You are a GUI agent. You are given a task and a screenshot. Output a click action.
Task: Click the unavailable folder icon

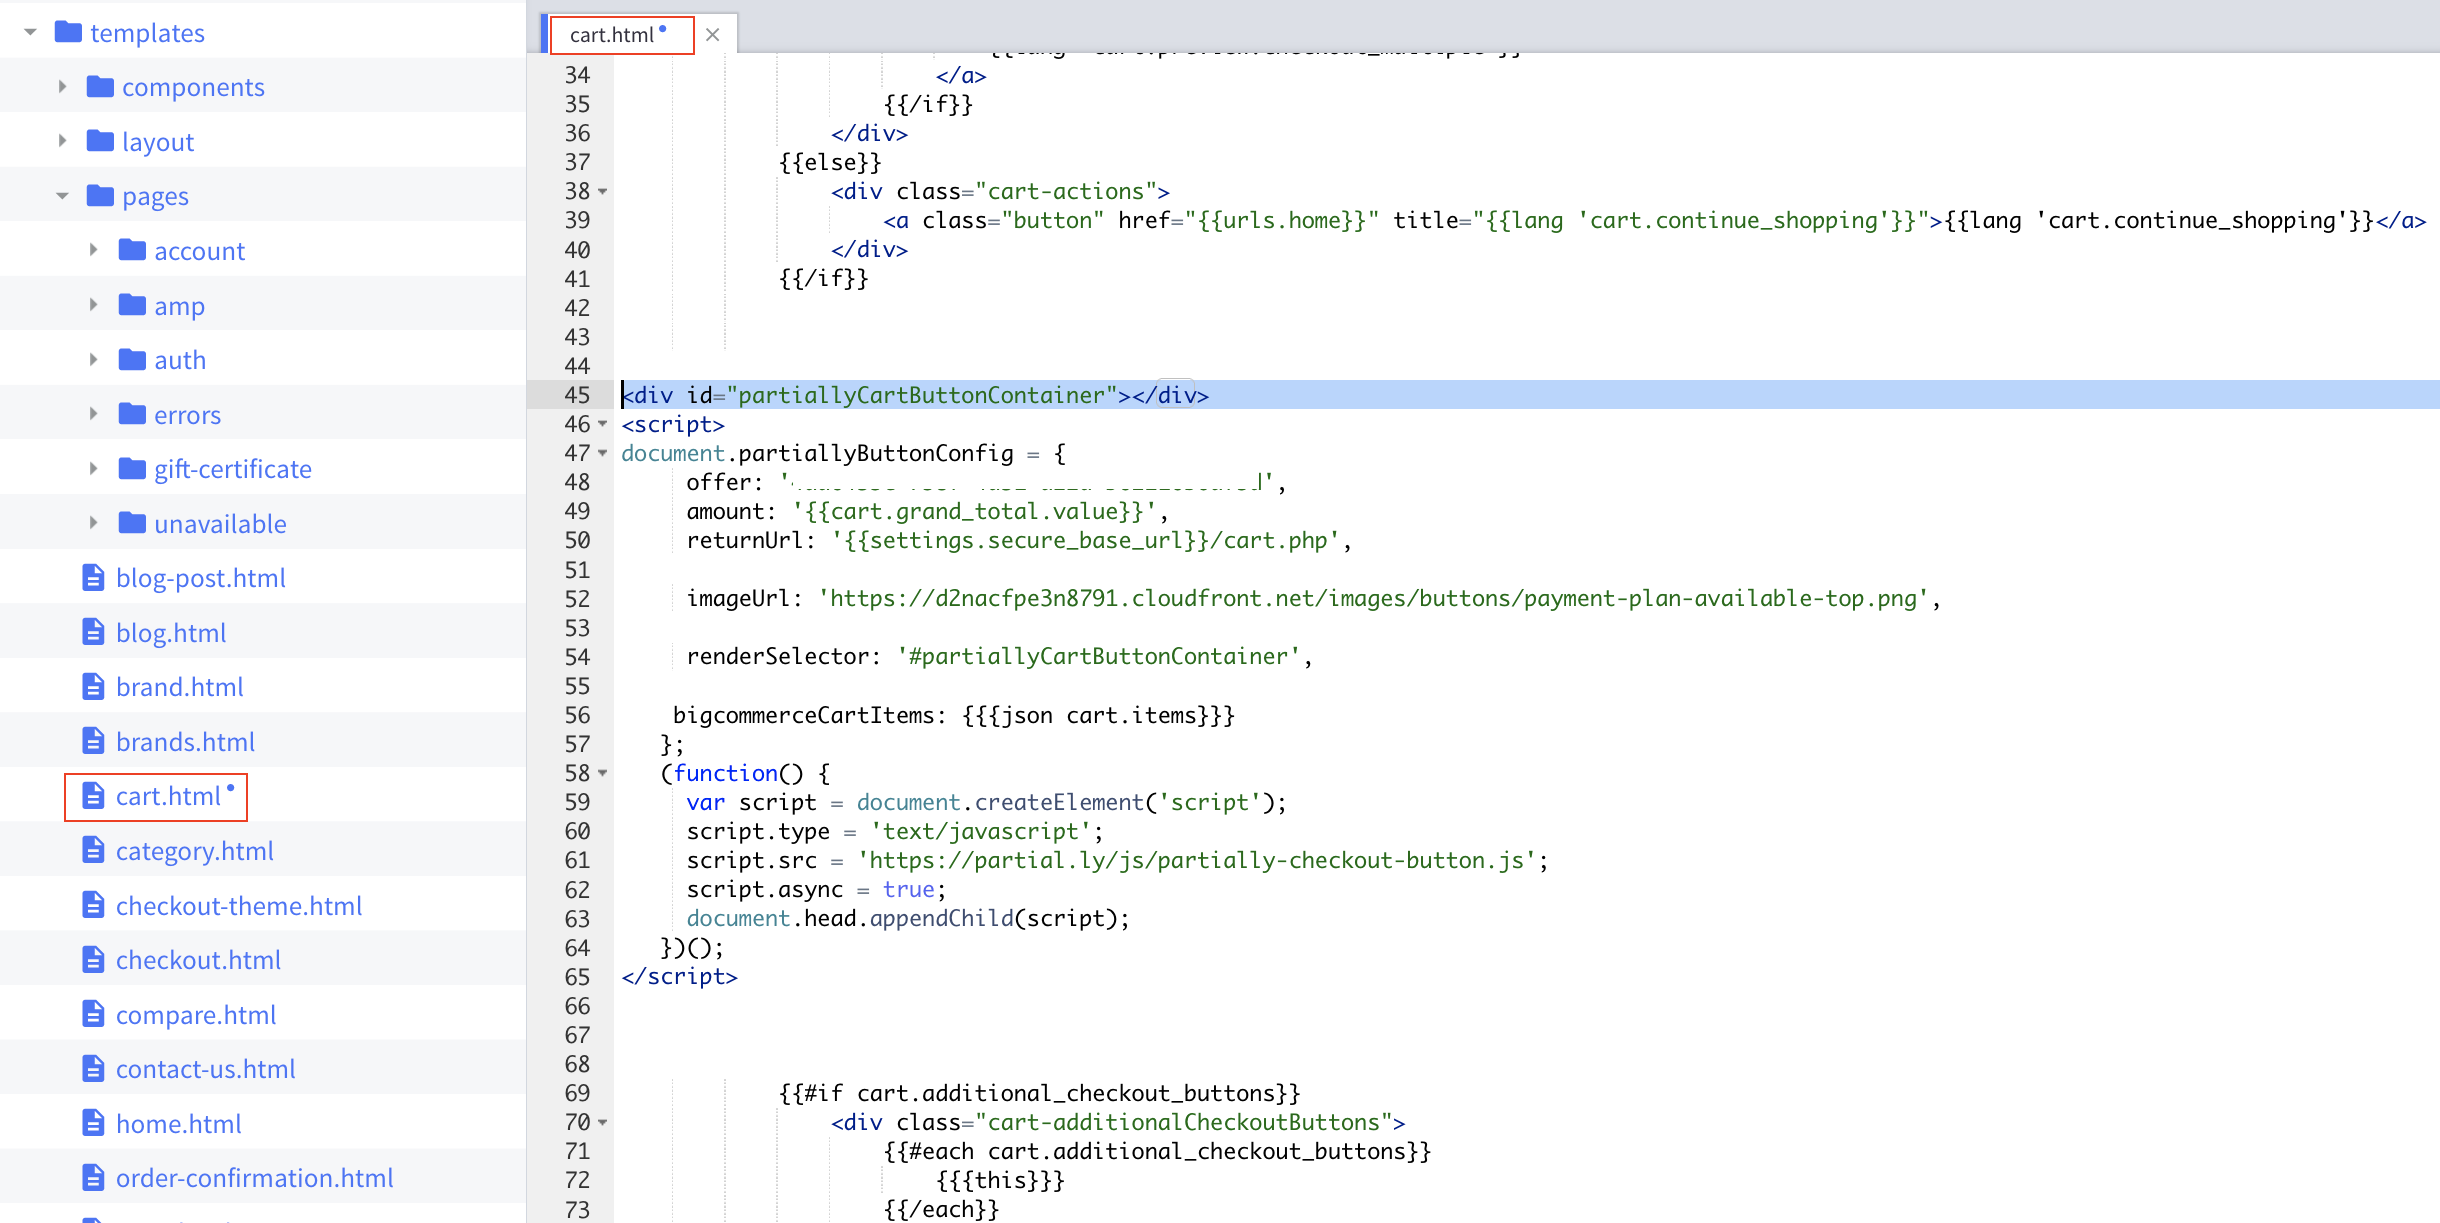[132, 522]
